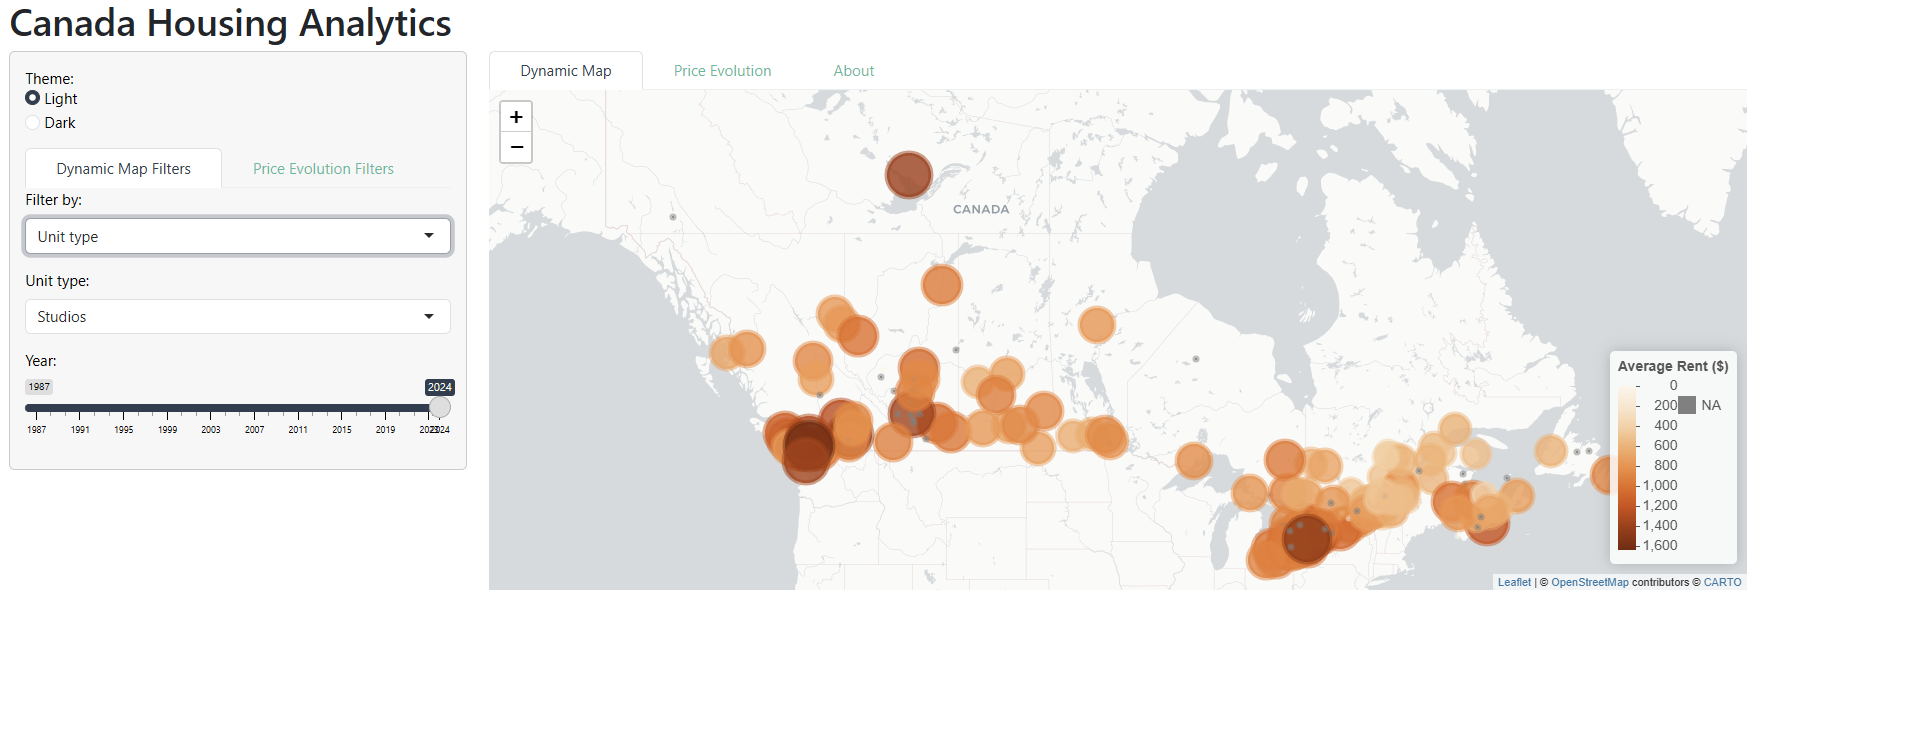Click the dark marker northwest of CANADA label
1912x754 pixels.
tap(908, 175)
